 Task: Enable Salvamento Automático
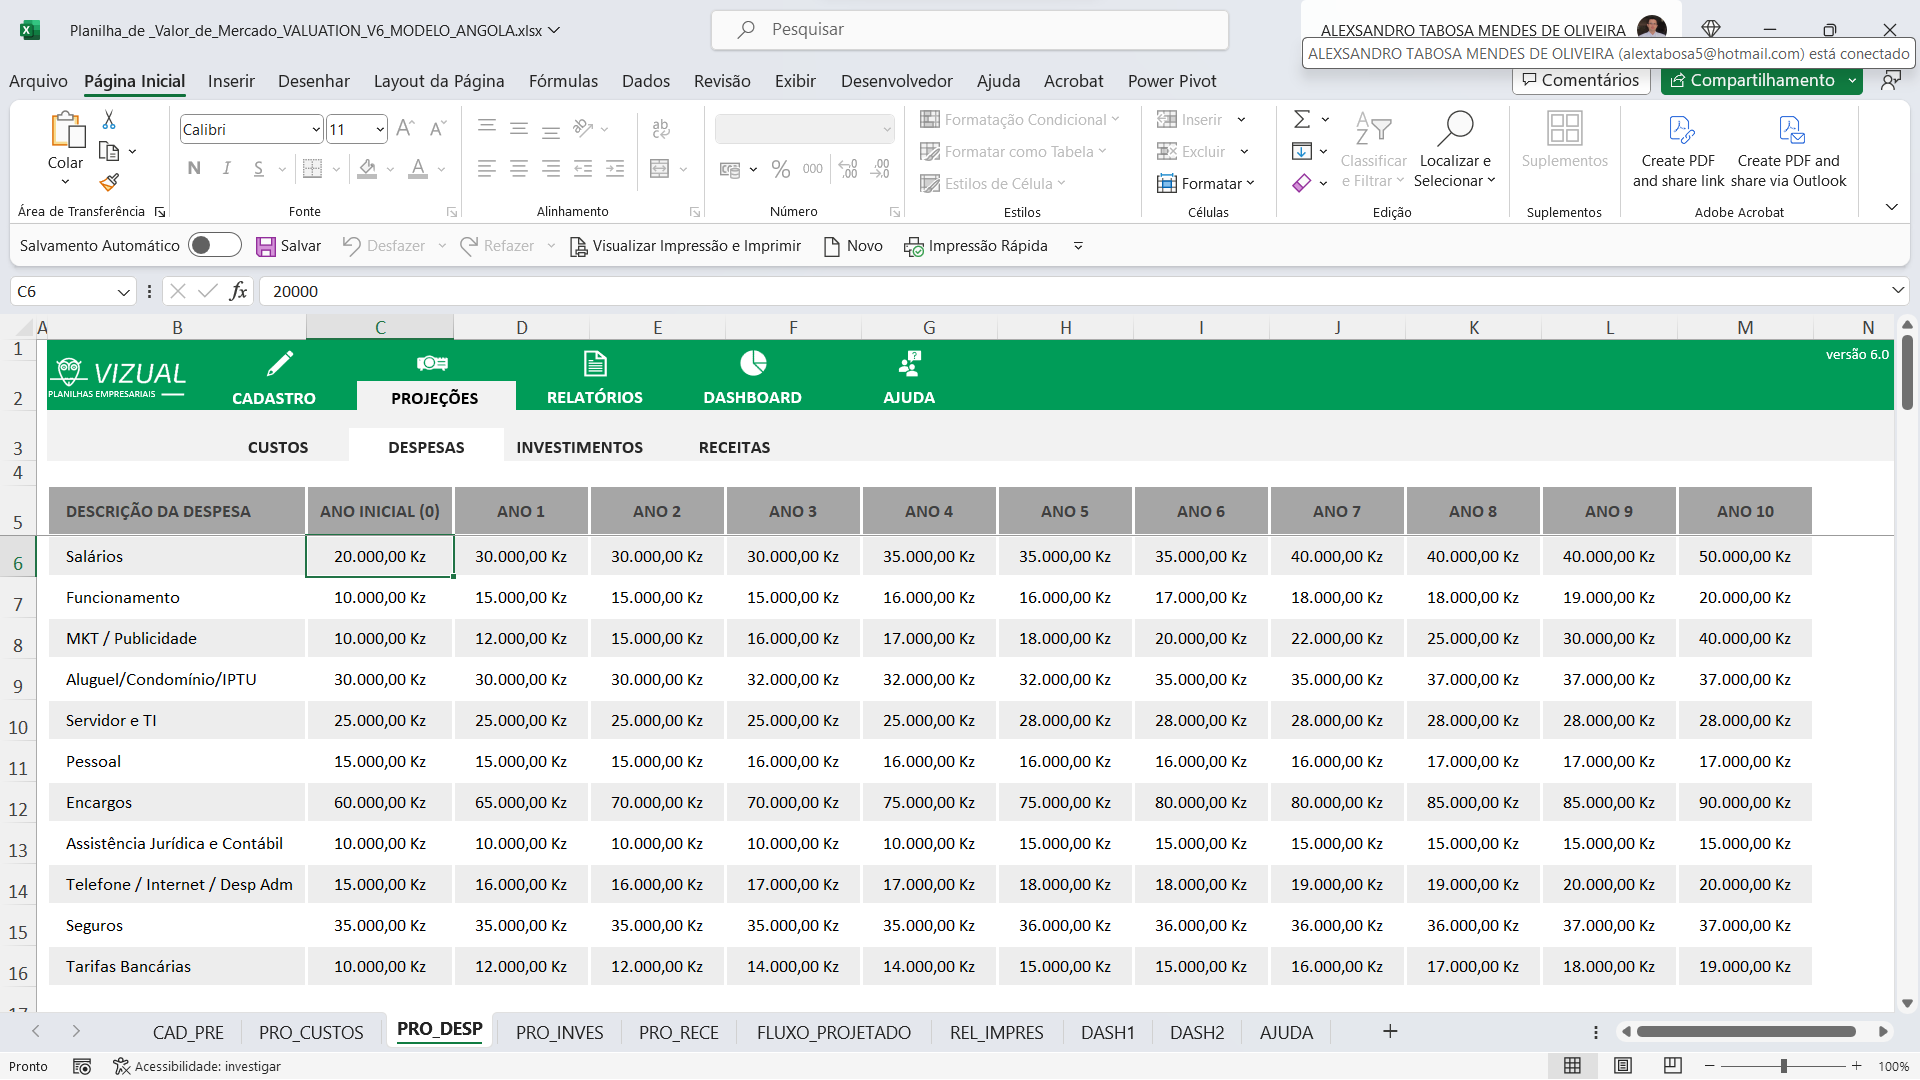click(x=214, y=245)
